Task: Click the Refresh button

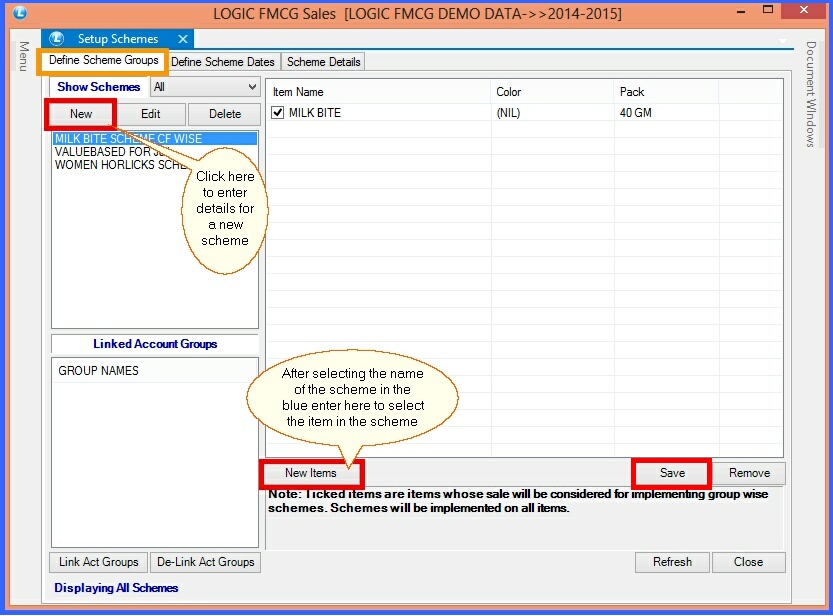Action: coord(672,562)
